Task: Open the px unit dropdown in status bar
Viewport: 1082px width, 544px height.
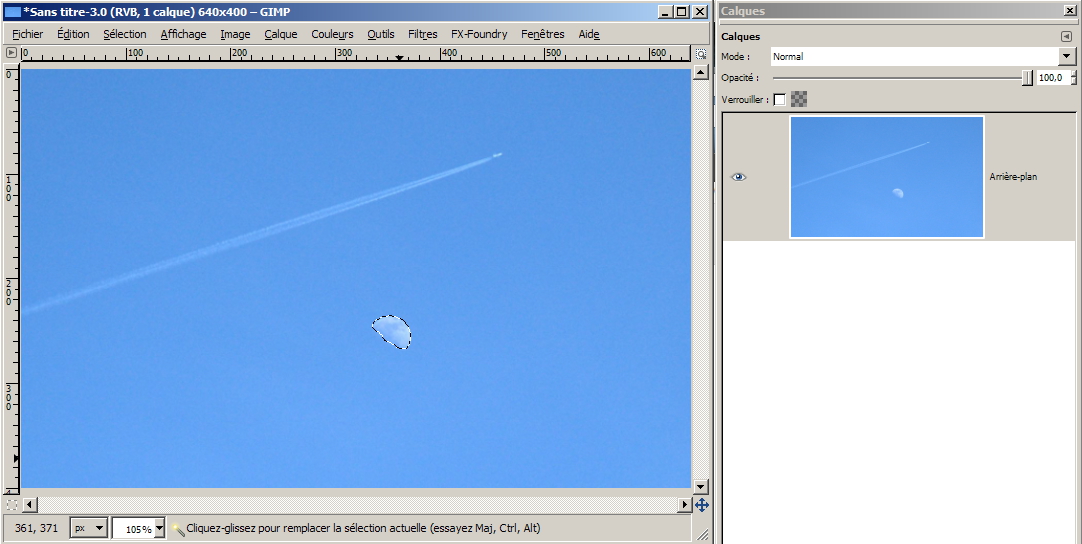Action: [88, 528]
